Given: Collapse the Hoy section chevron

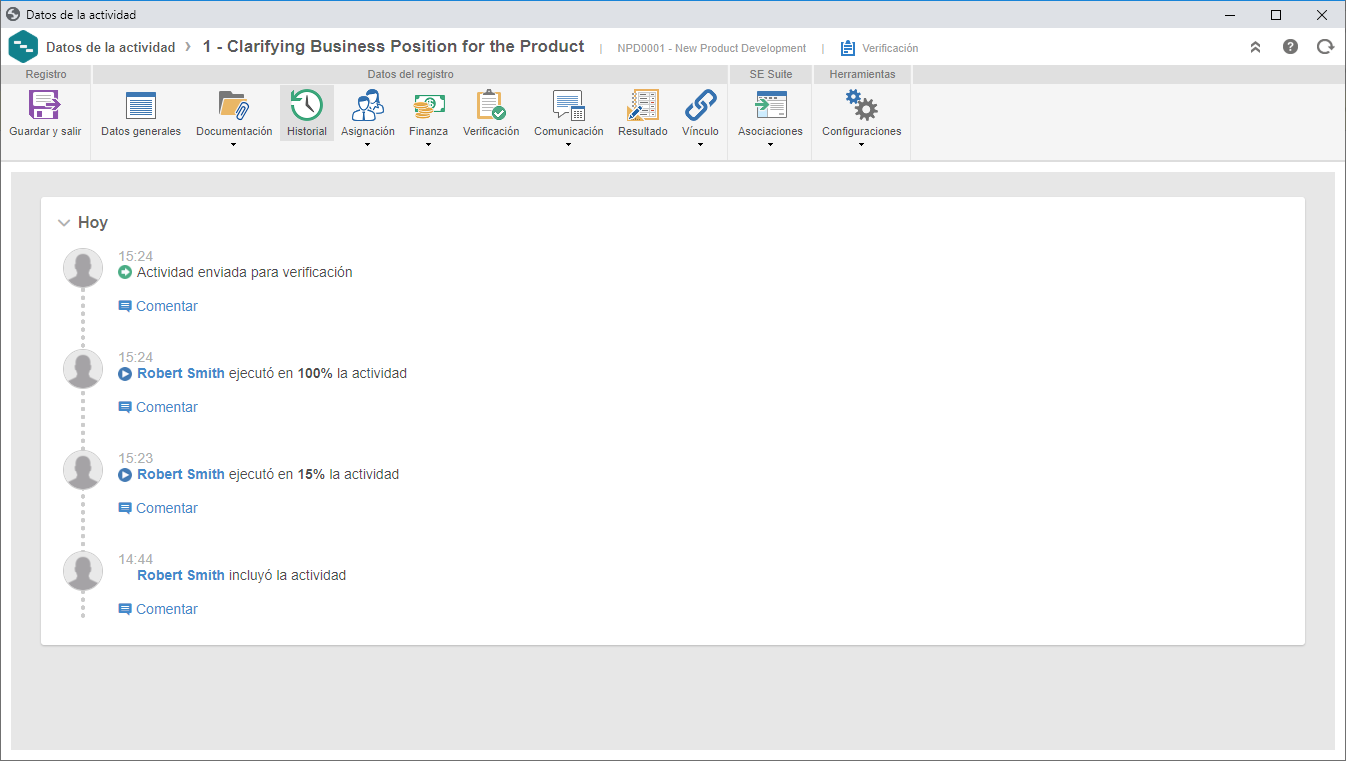Looking at the screenshot, I should tap(64, 223).
